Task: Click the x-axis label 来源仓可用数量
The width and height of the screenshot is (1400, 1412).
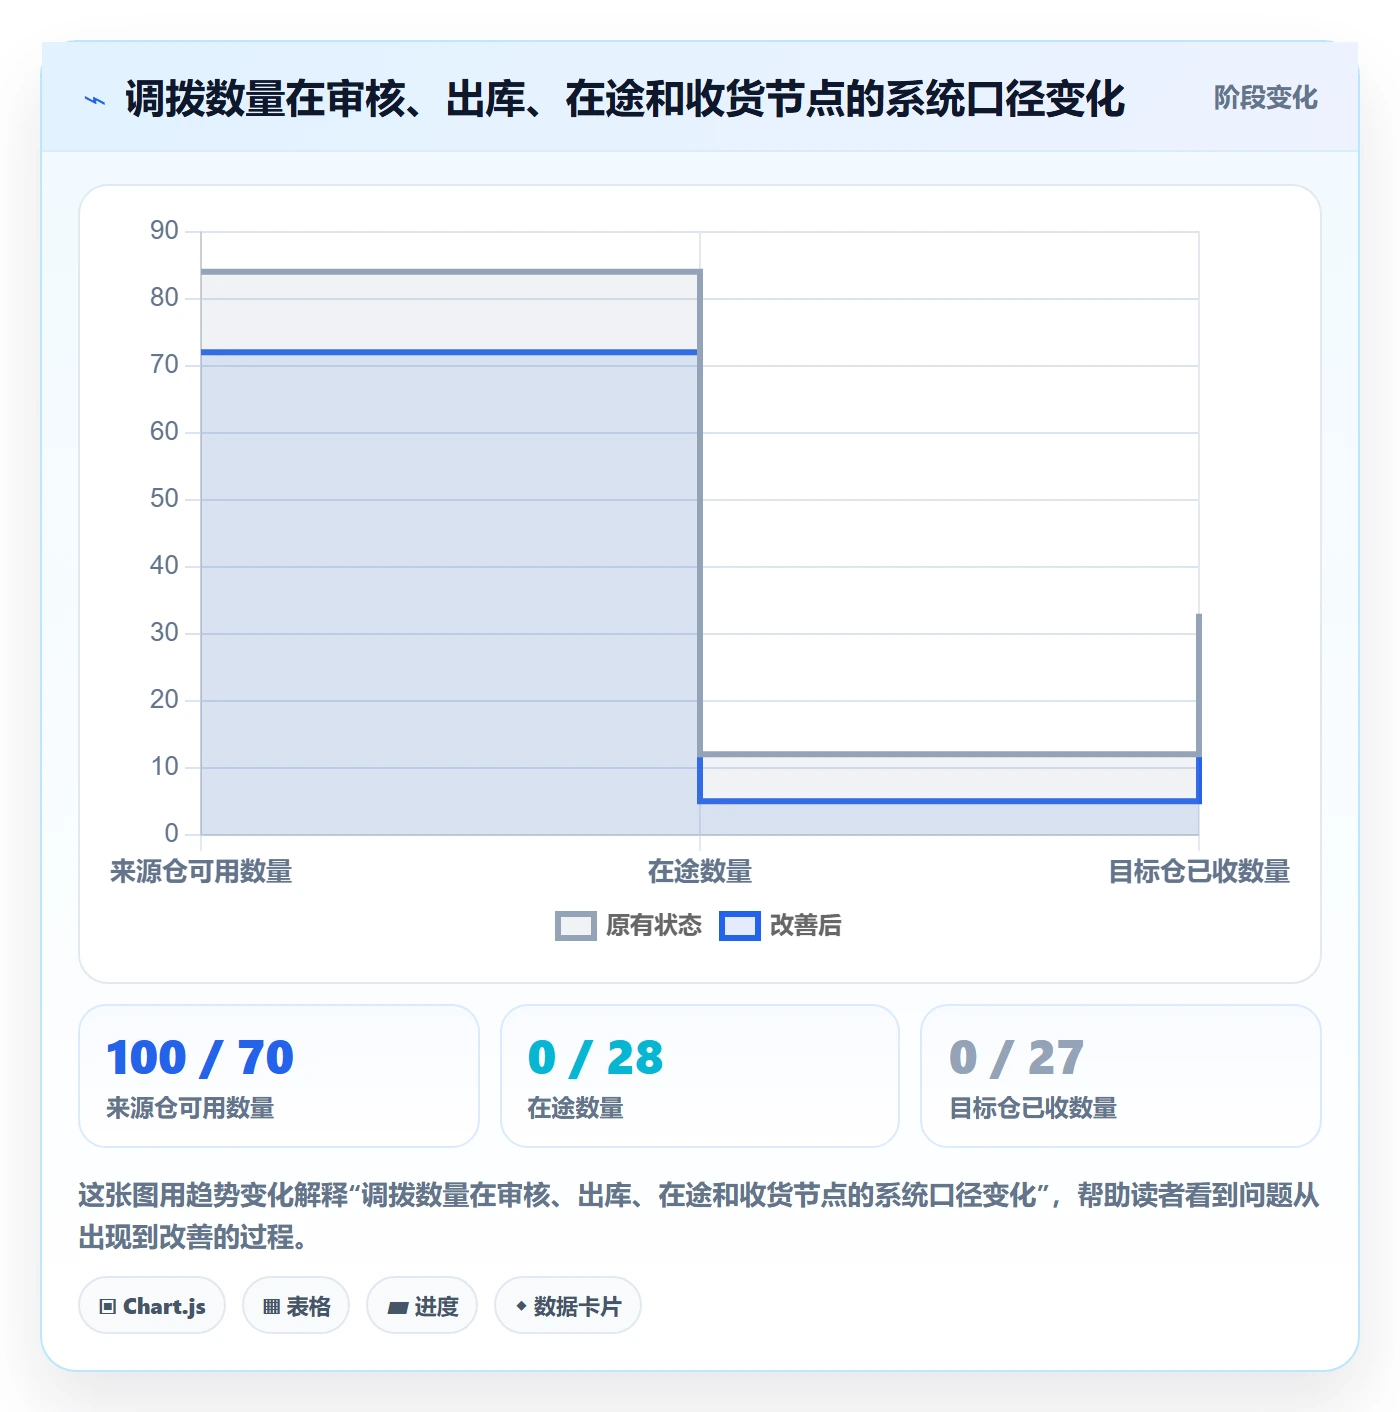Action: tap(201, 872)
